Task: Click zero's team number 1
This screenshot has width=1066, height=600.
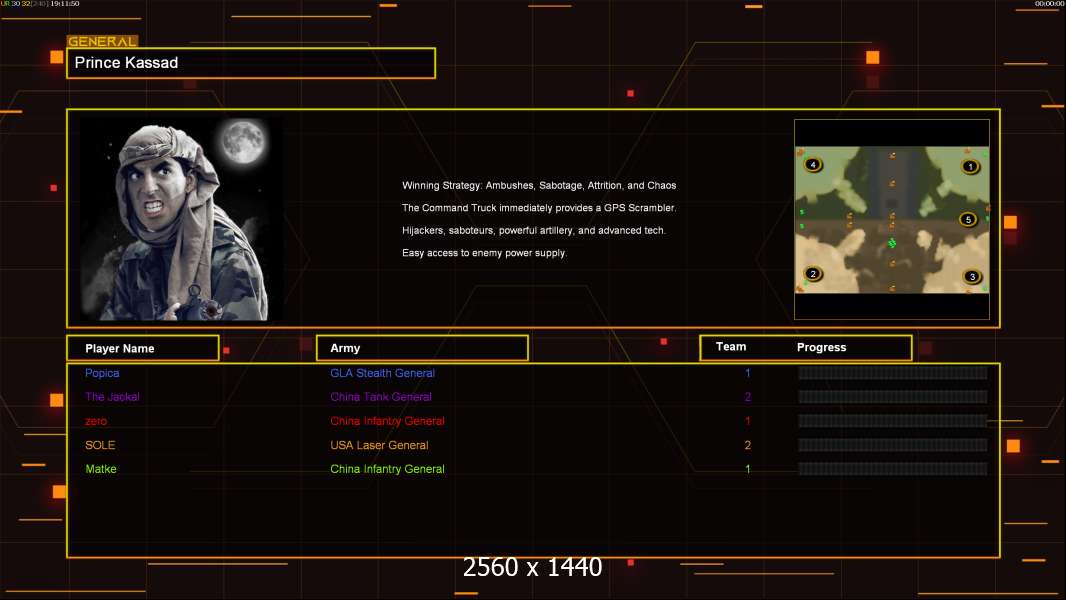Action: pos(748,421)
